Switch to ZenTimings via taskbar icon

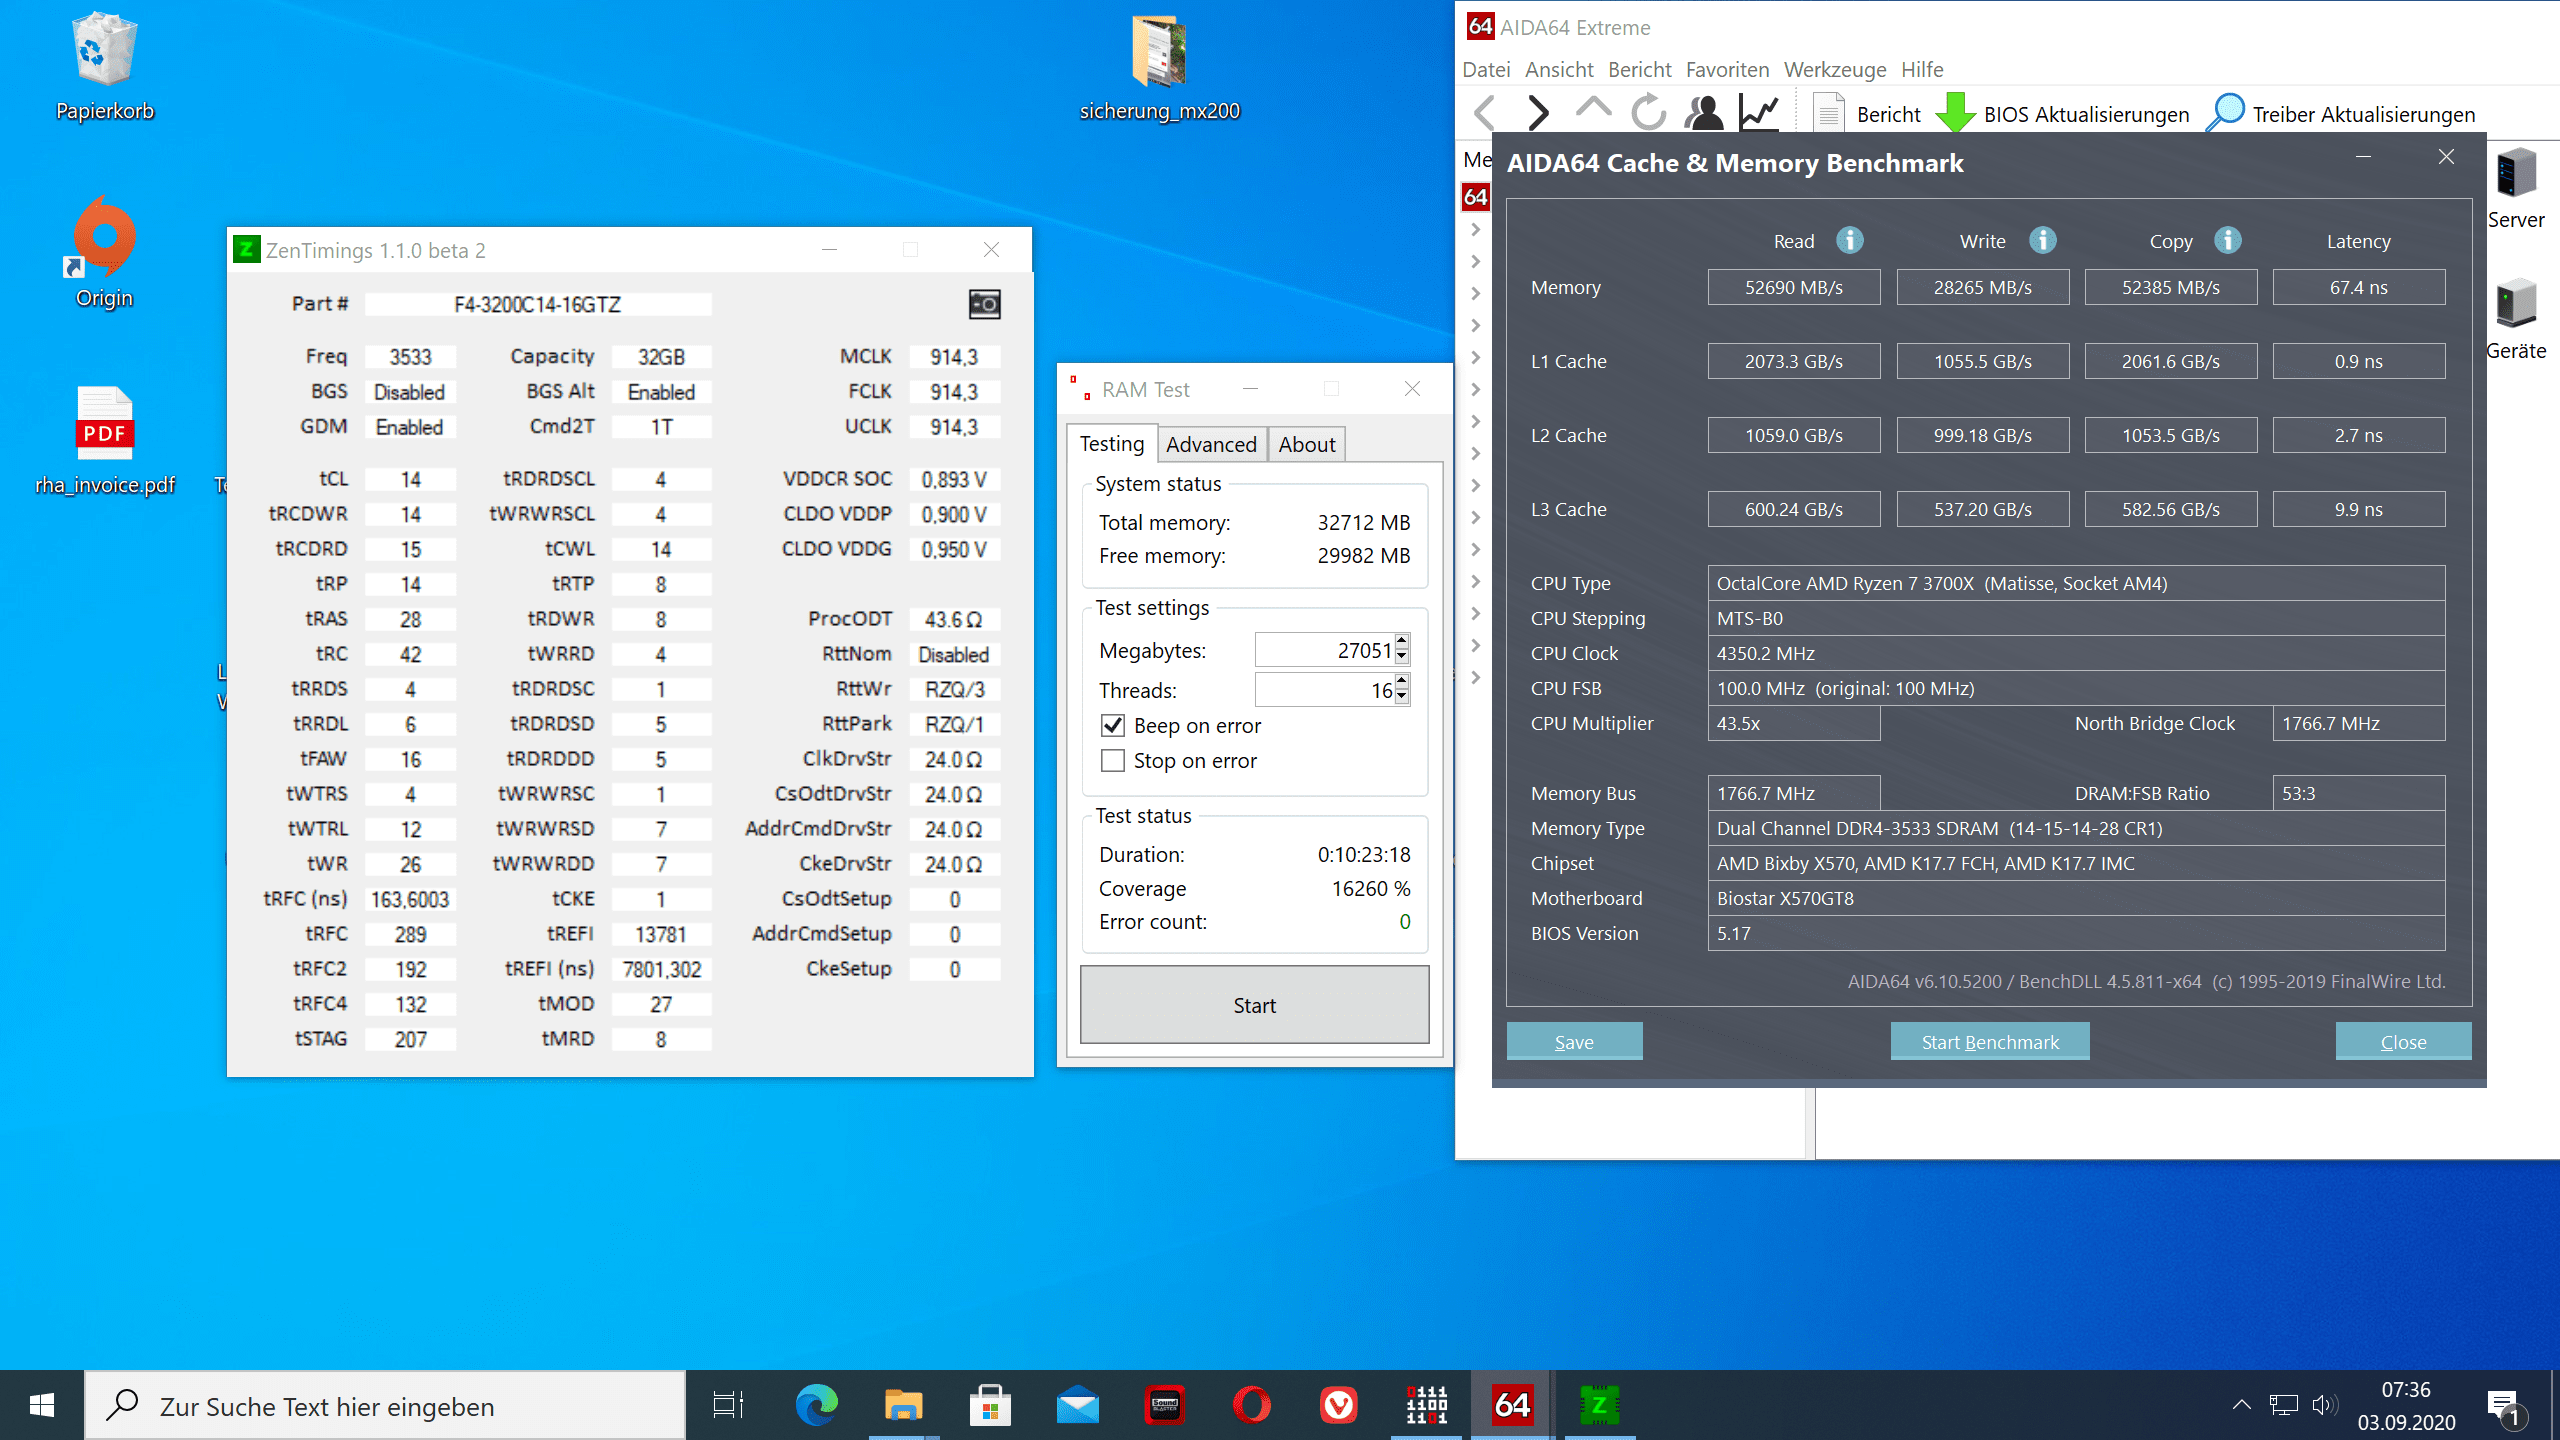click(x=1599, y=1405)
